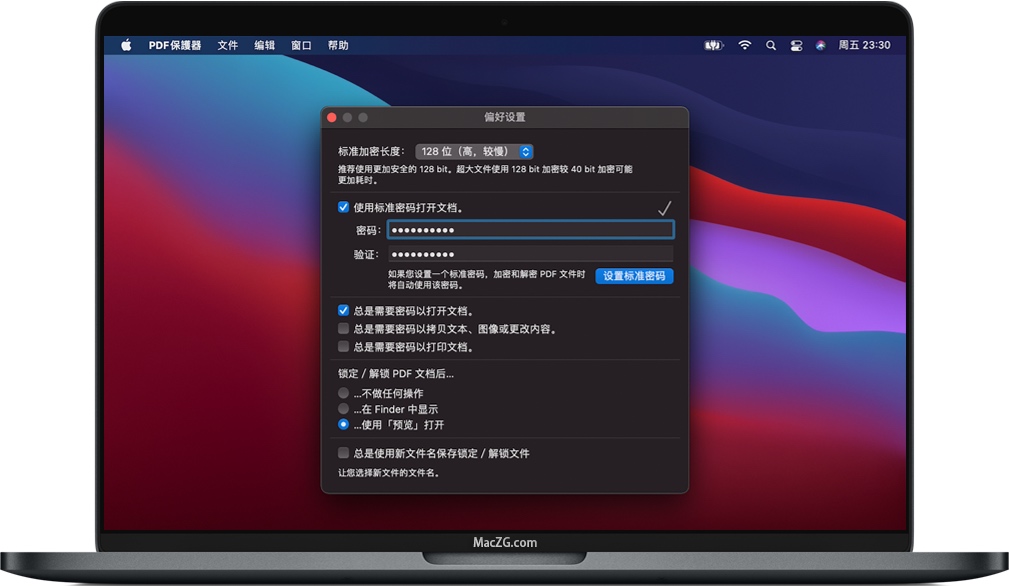
Task: Open Control Center from the menu bar
Action: [x=796, y=44]
